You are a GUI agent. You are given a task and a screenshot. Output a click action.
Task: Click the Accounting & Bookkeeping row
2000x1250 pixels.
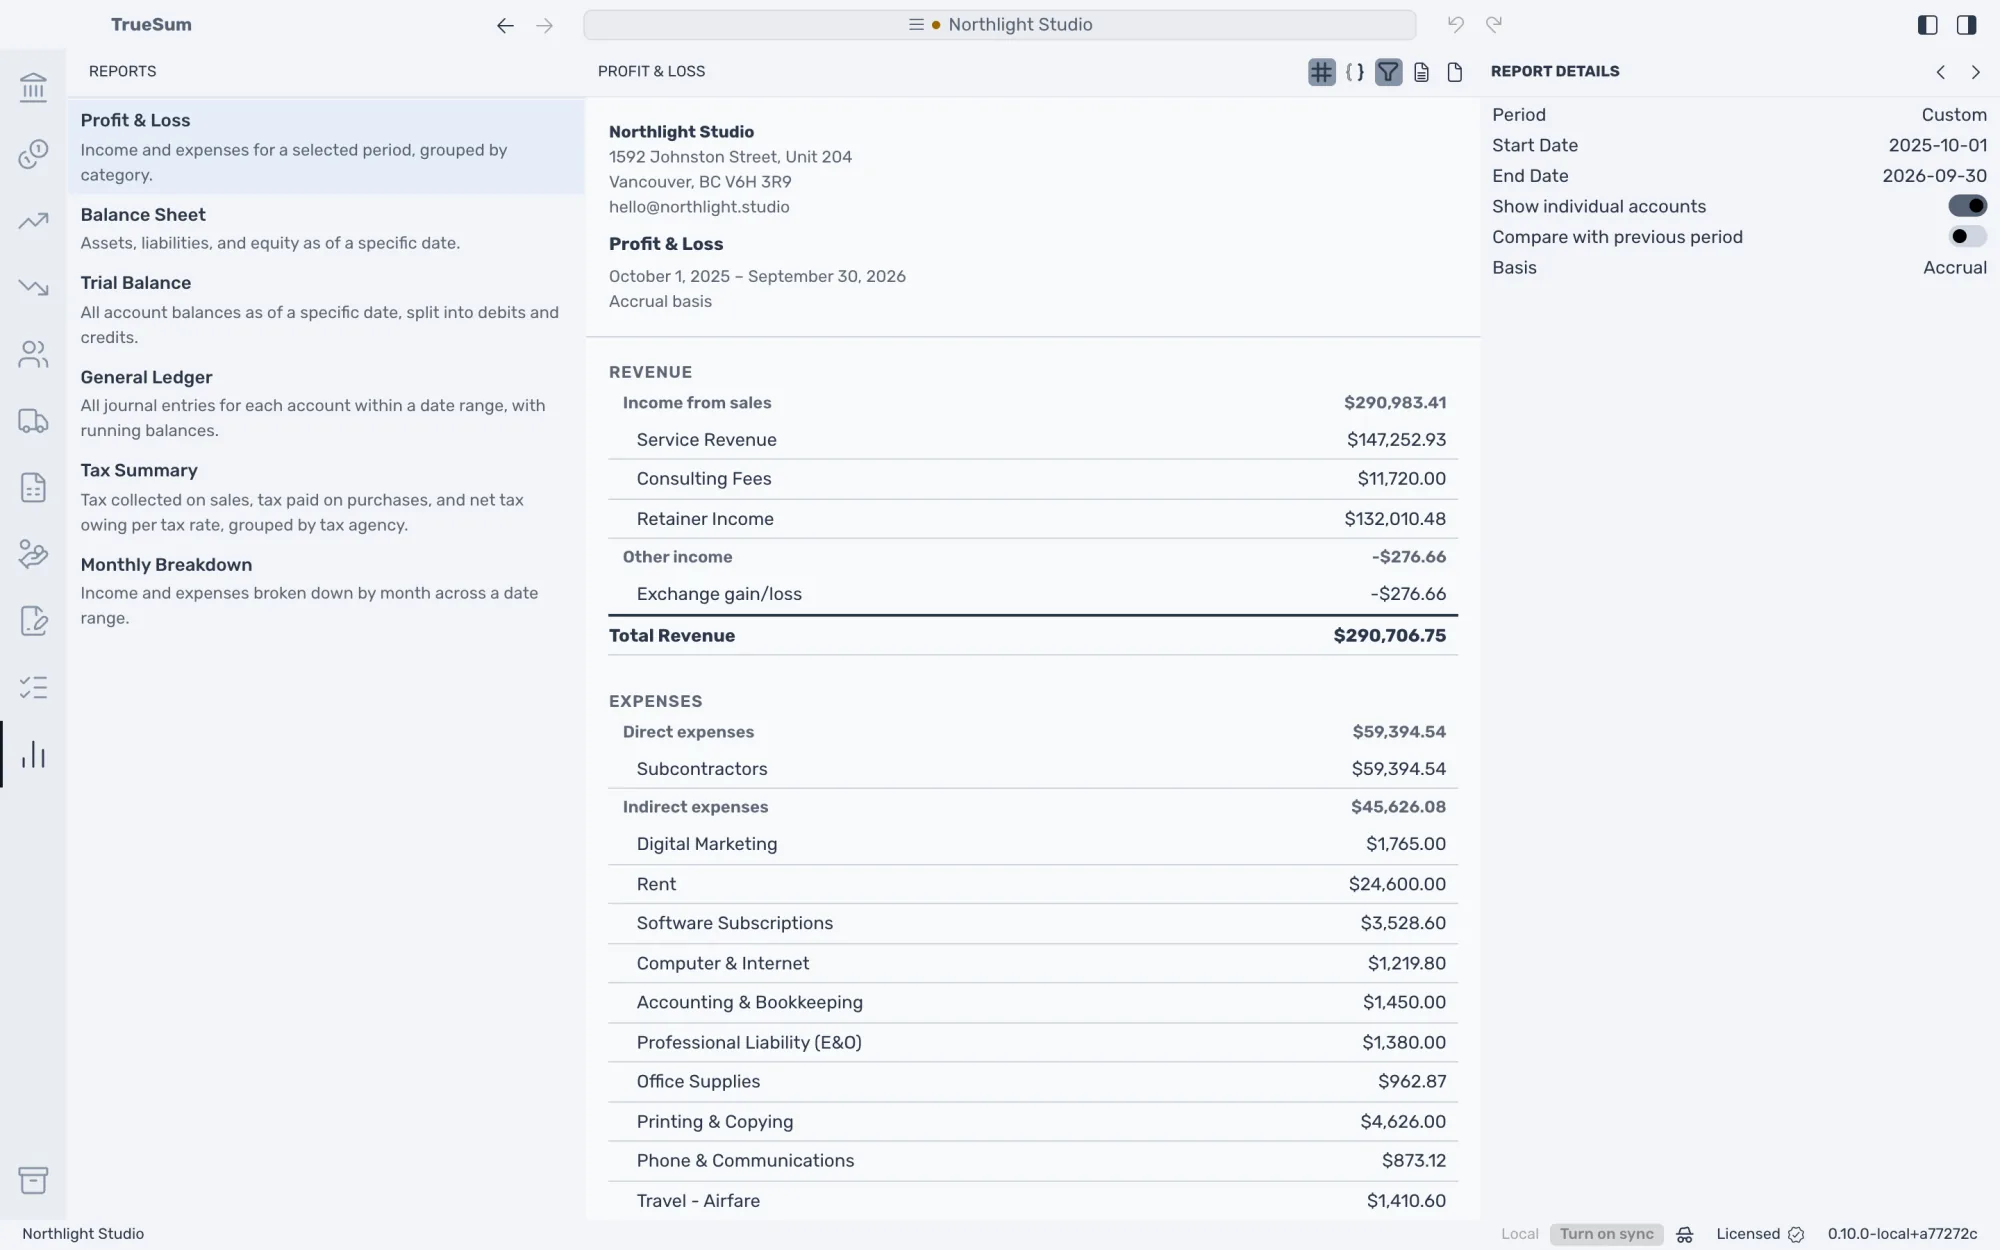(x=1033, y=1002)
